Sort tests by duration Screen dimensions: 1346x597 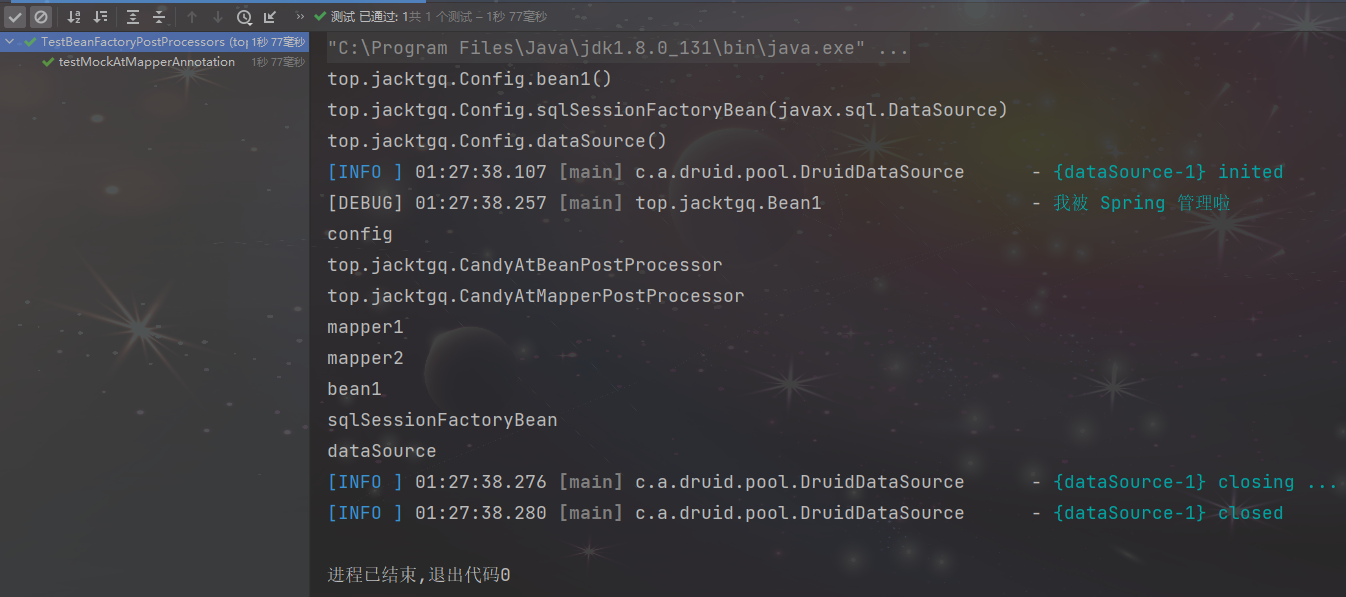[x=100, y=17]
